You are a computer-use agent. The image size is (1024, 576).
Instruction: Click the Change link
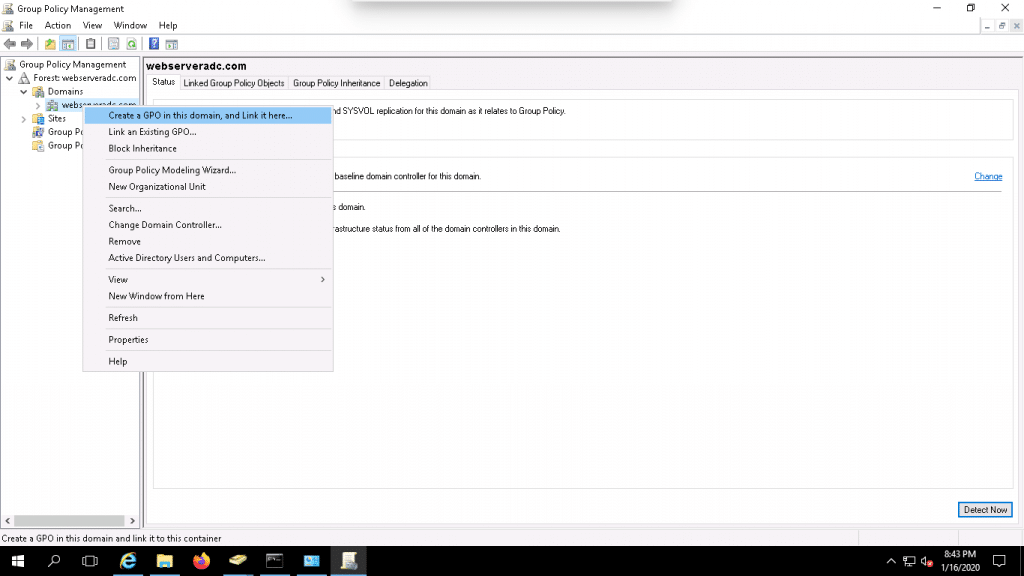click(988, 176)
